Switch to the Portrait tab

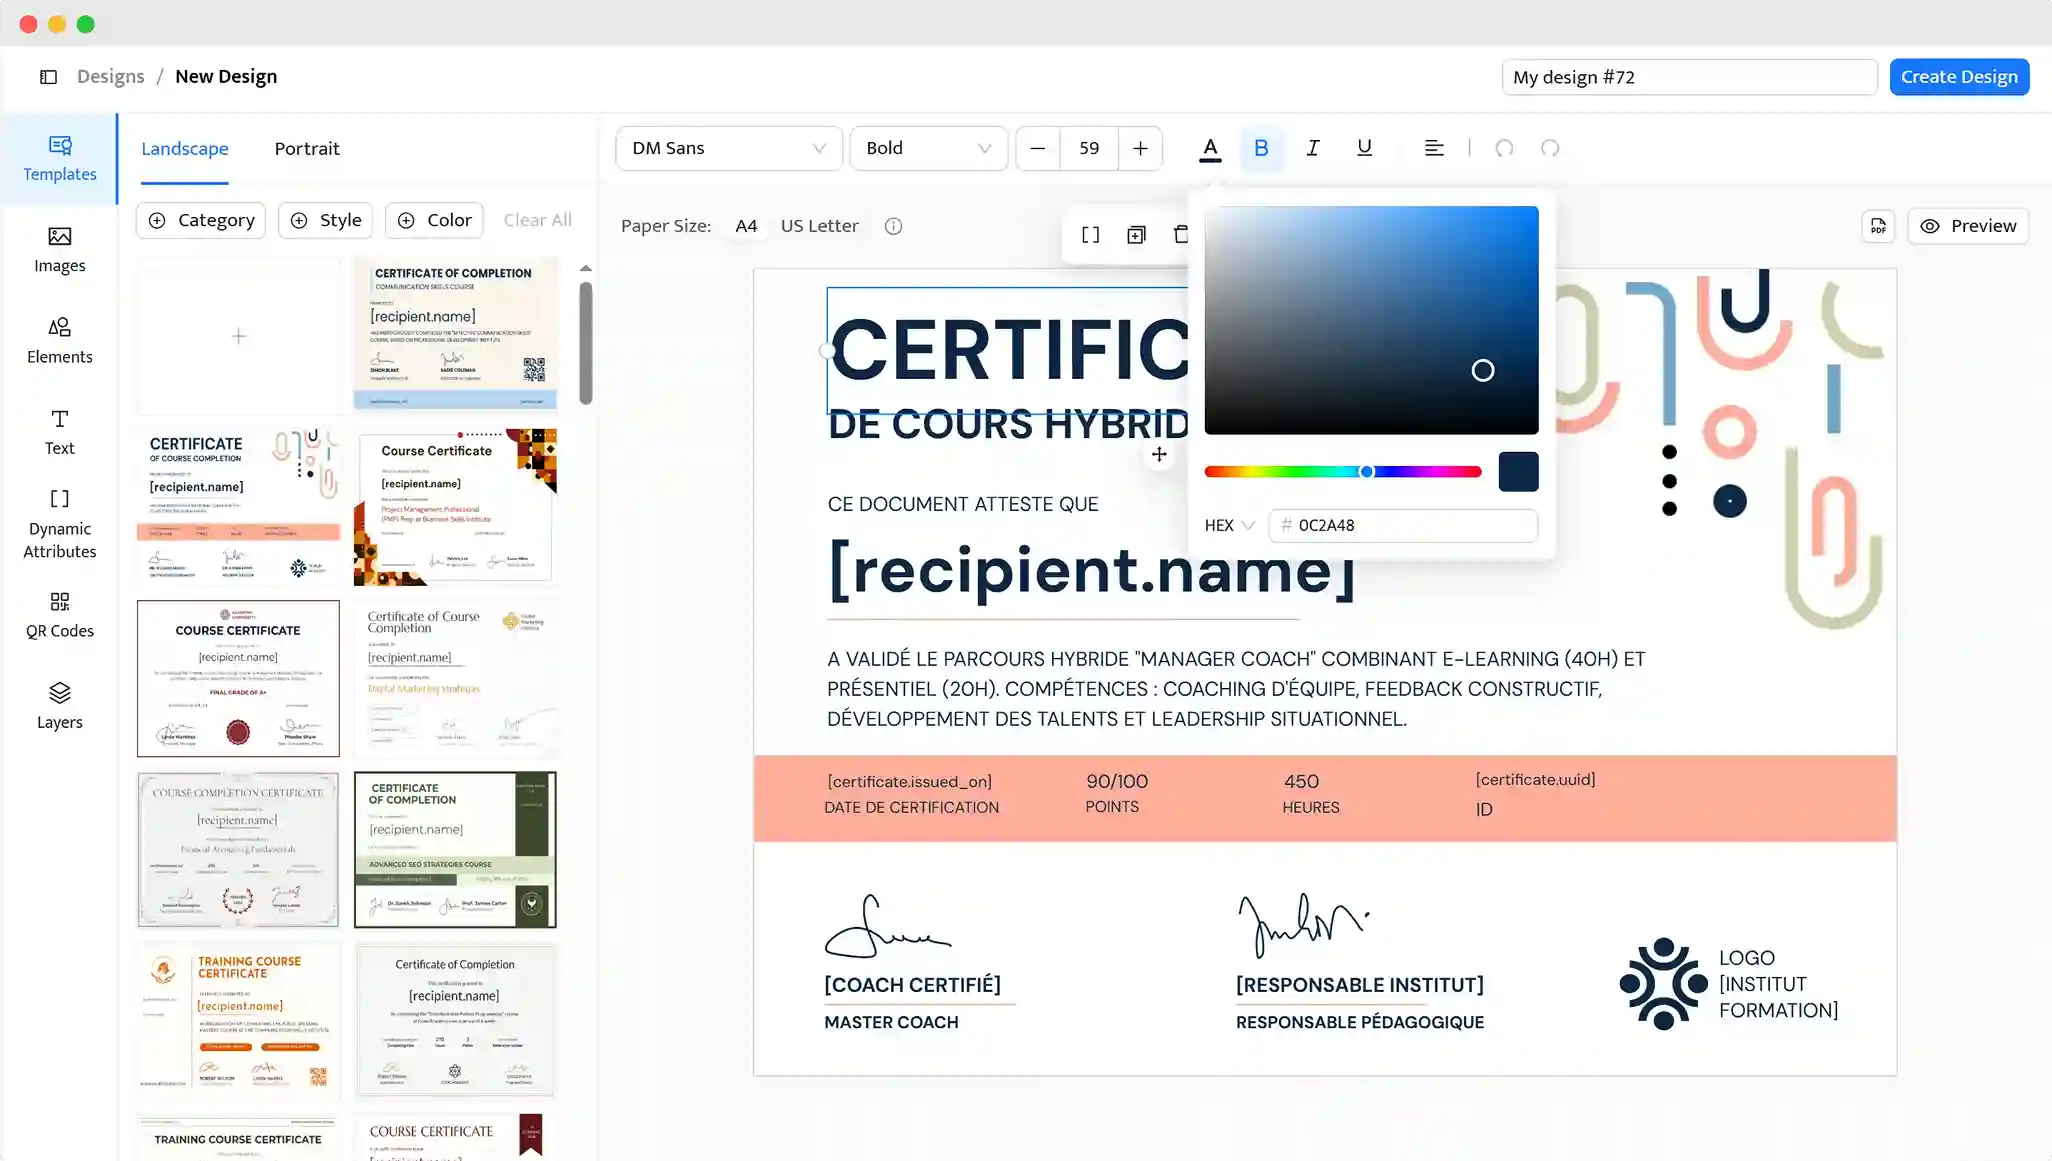pos(306,148)
